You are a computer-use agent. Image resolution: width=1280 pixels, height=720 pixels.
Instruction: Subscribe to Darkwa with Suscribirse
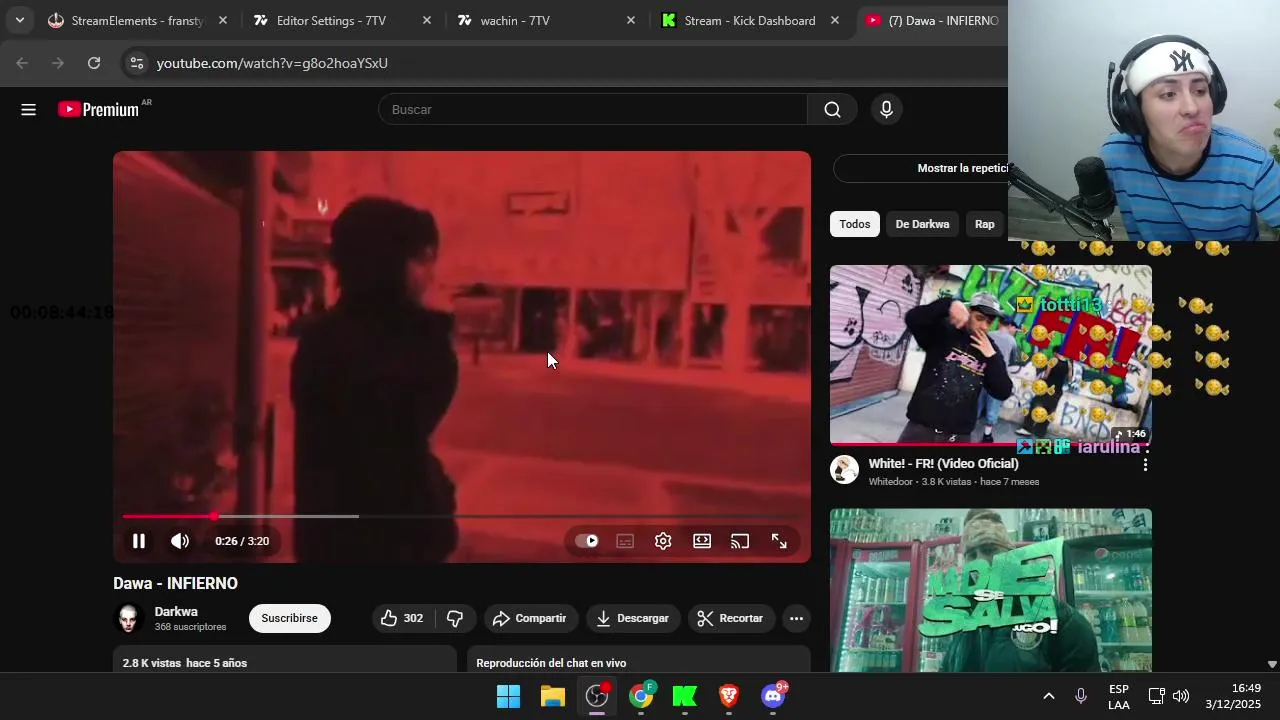[x=290, y=618]
